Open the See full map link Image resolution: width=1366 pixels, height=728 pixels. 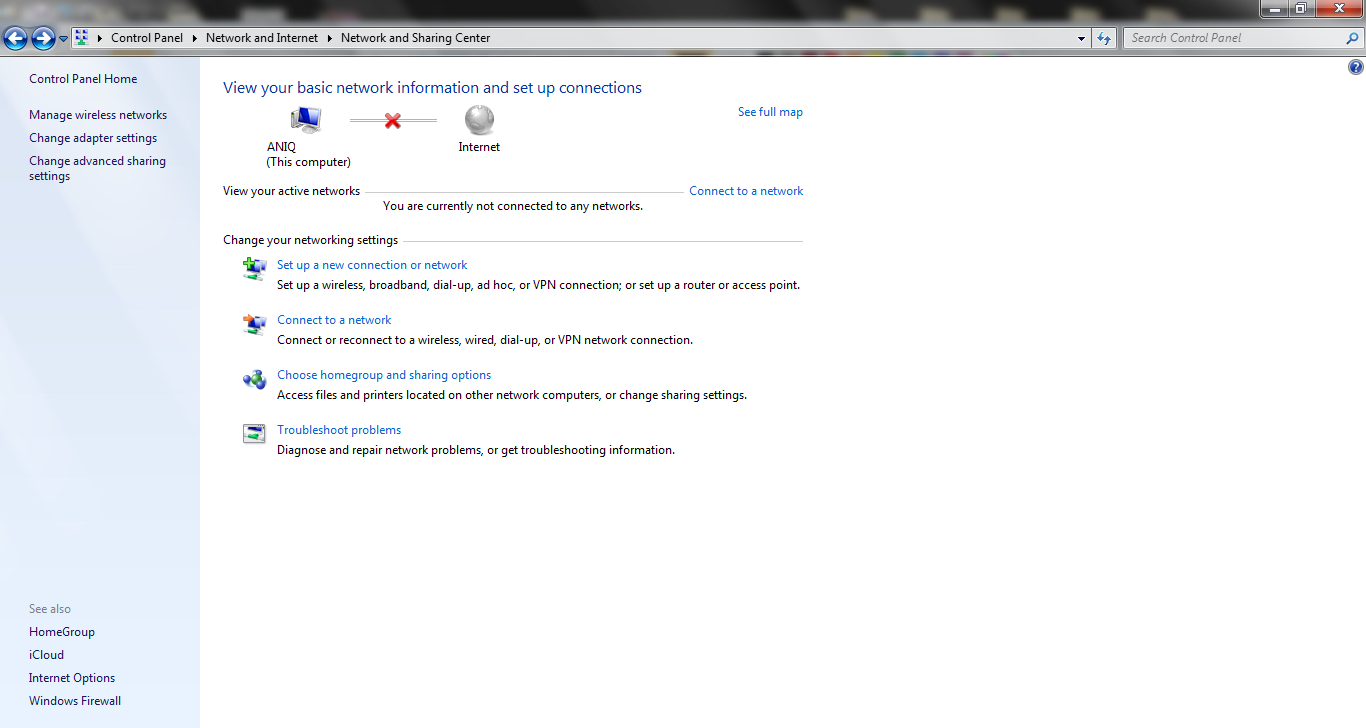[x=770, y=112]
